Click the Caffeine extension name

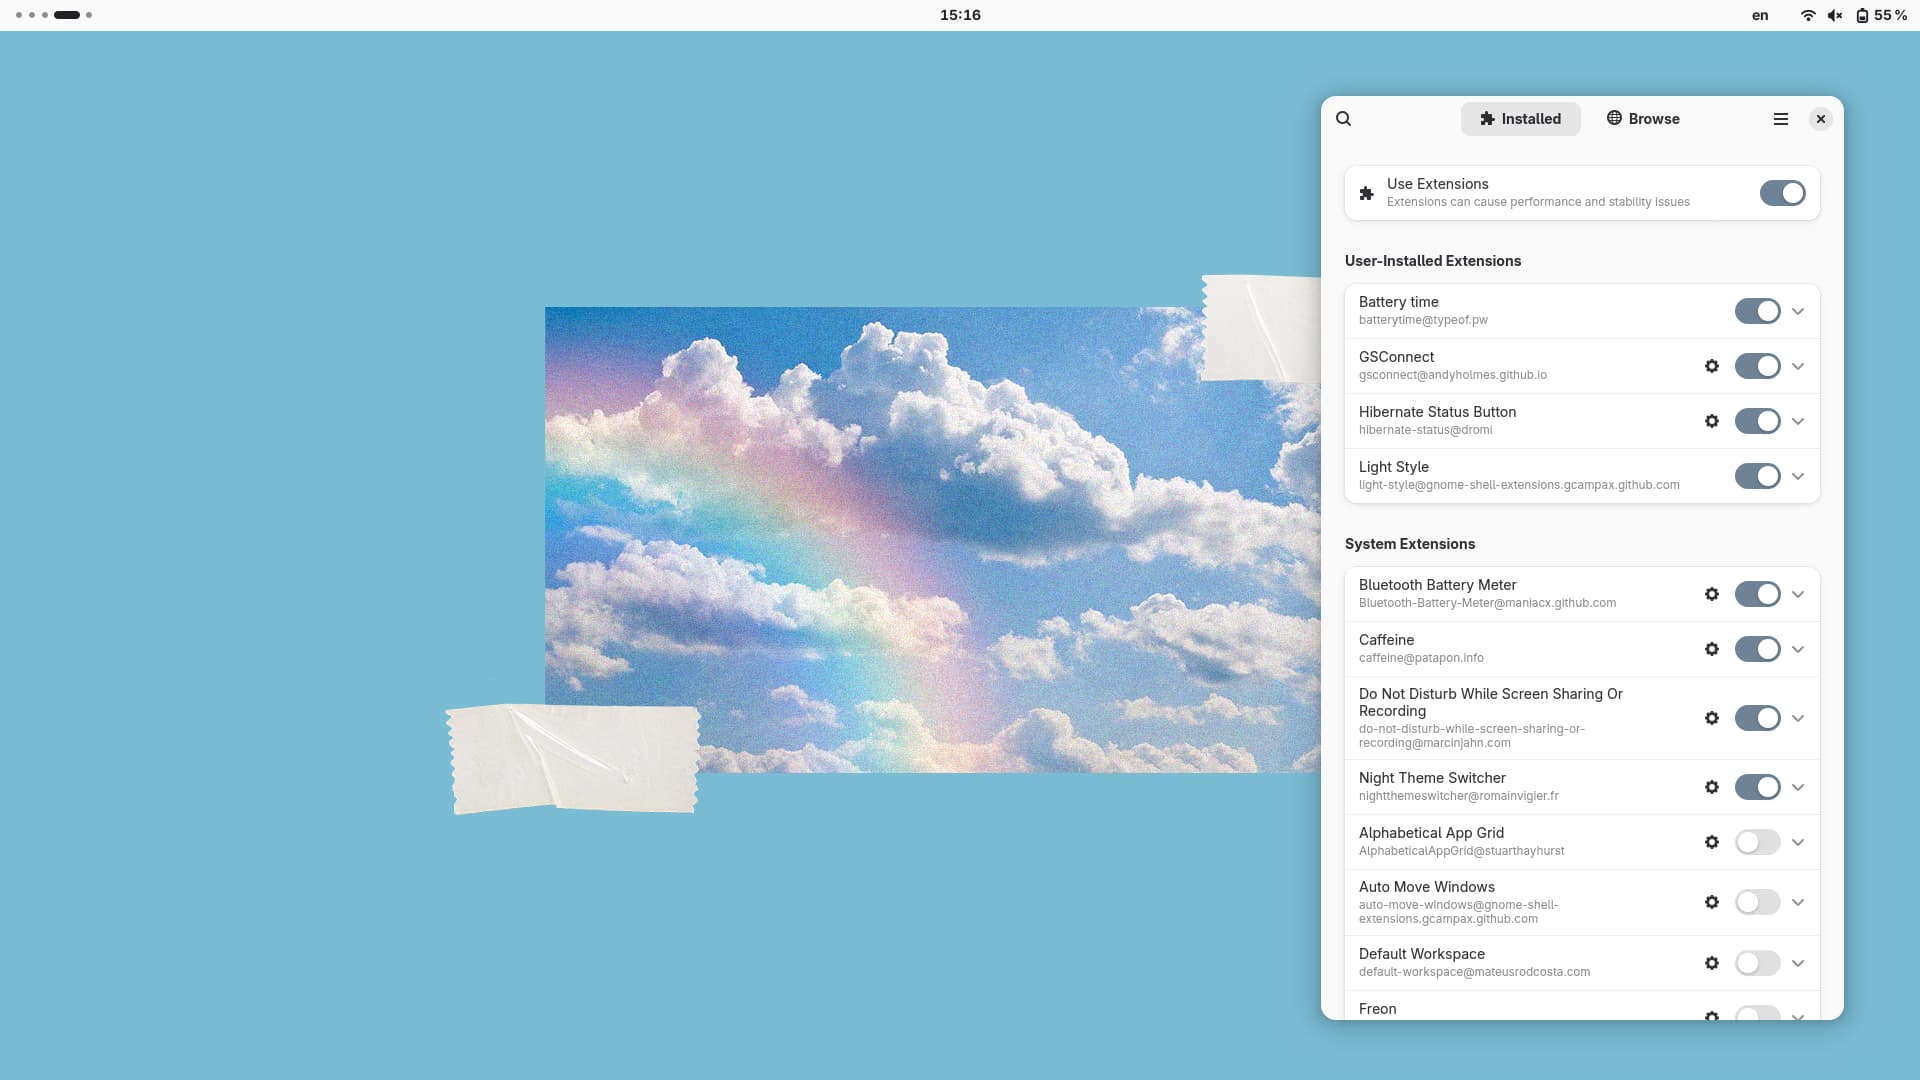coord(1386,640)
